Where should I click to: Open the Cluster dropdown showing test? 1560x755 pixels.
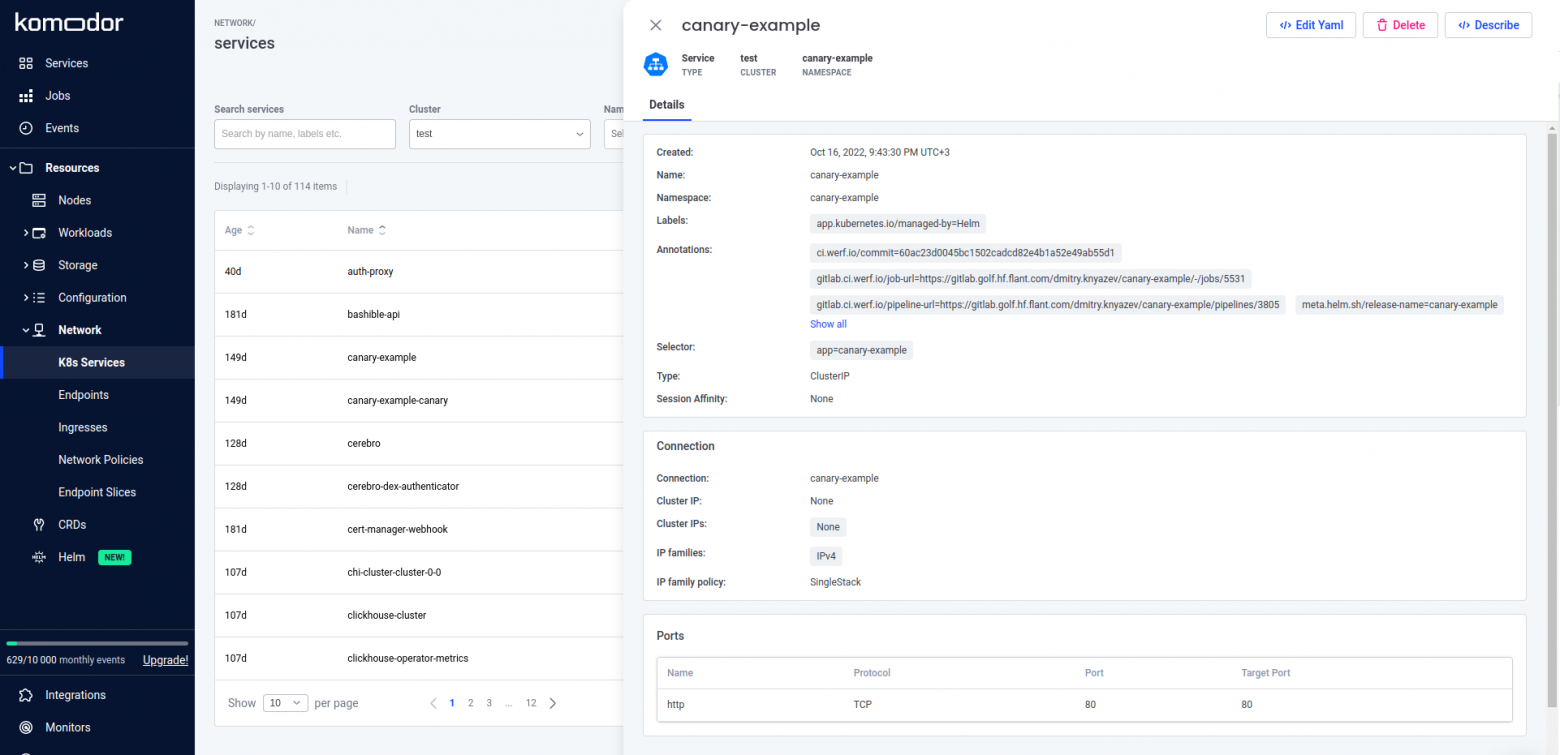(499, 134)
